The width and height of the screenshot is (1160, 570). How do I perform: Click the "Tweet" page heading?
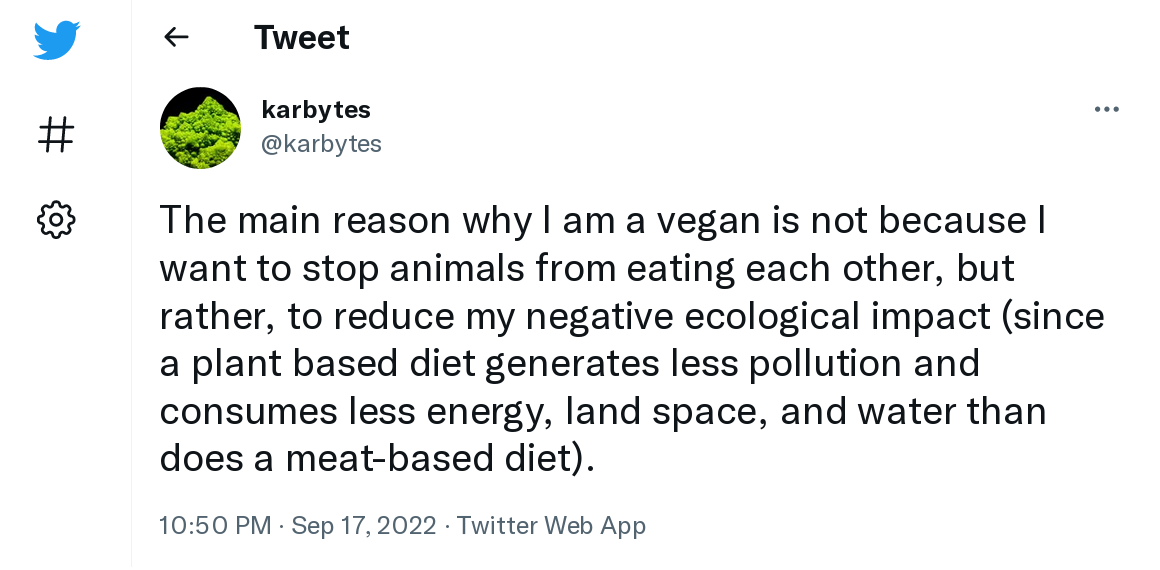pos(301,38)
